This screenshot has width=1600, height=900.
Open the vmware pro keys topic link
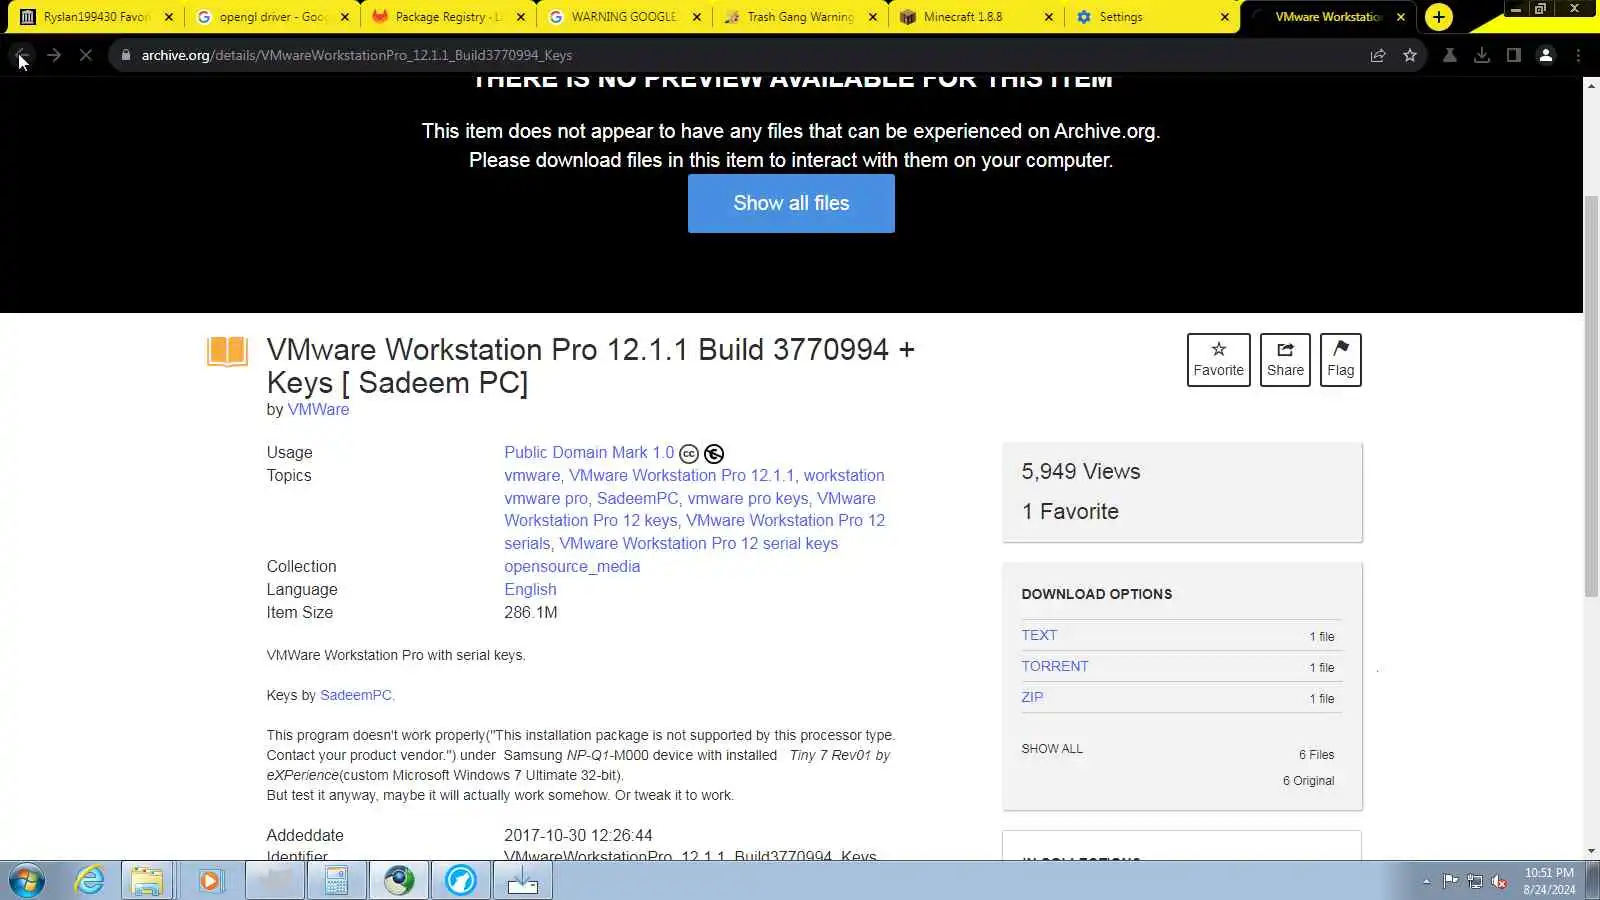click(748, 498)
